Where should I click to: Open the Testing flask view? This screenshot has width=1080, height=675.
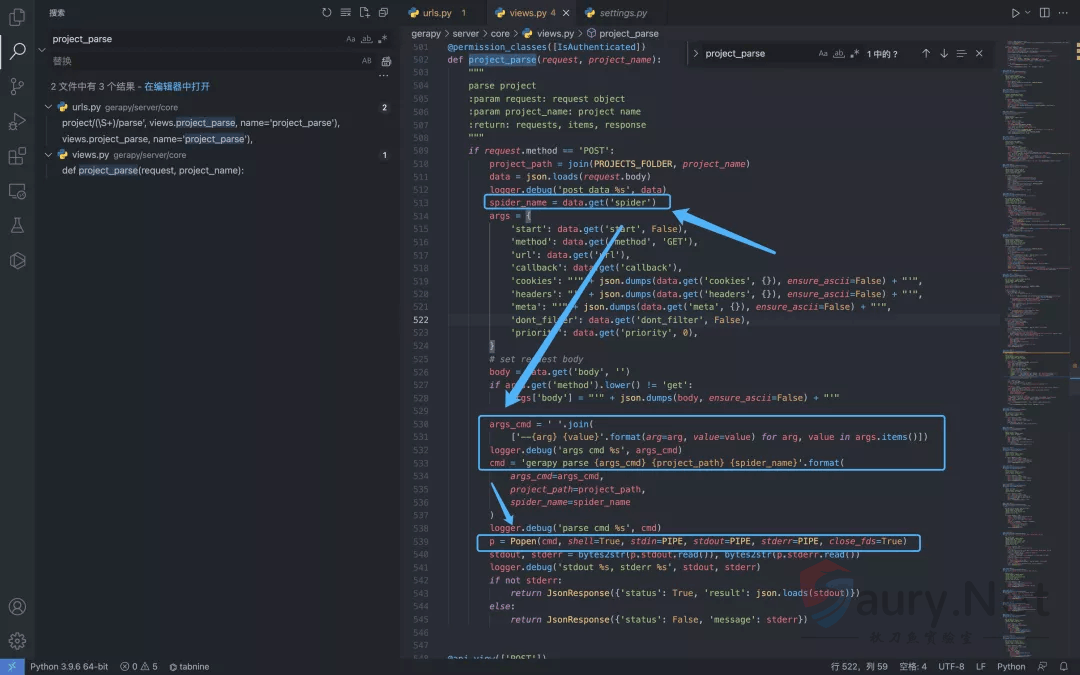[17, 226]
